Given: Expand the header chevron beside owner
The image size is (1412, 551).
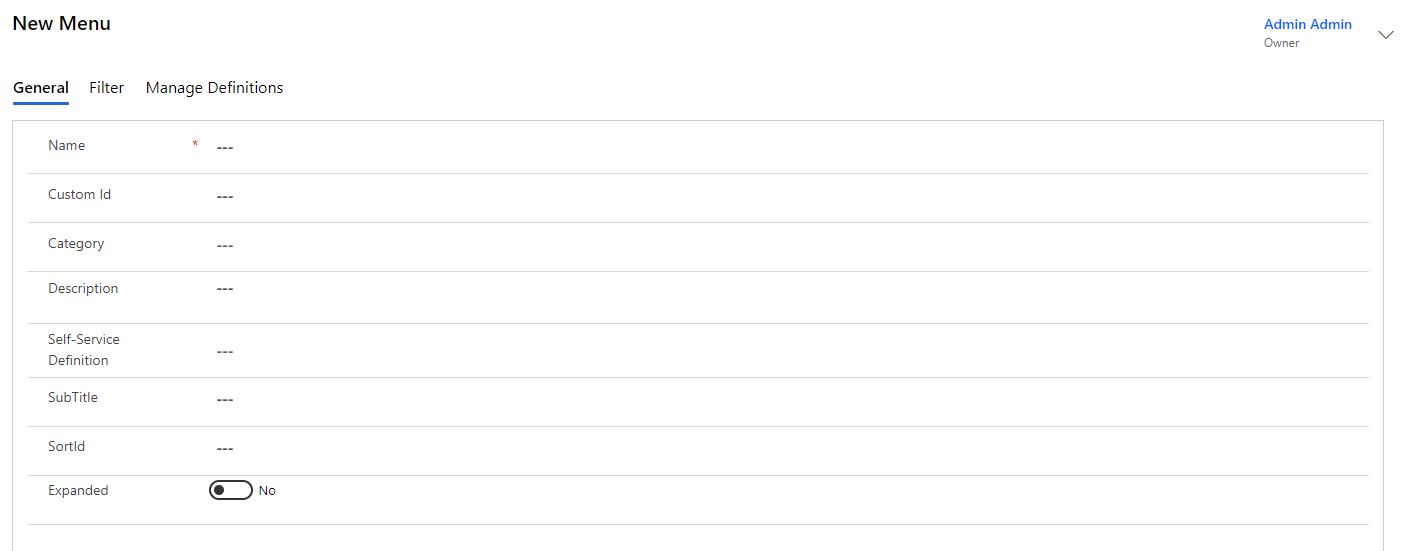Looking at the screenshot, I should [x=1385, y=35].
